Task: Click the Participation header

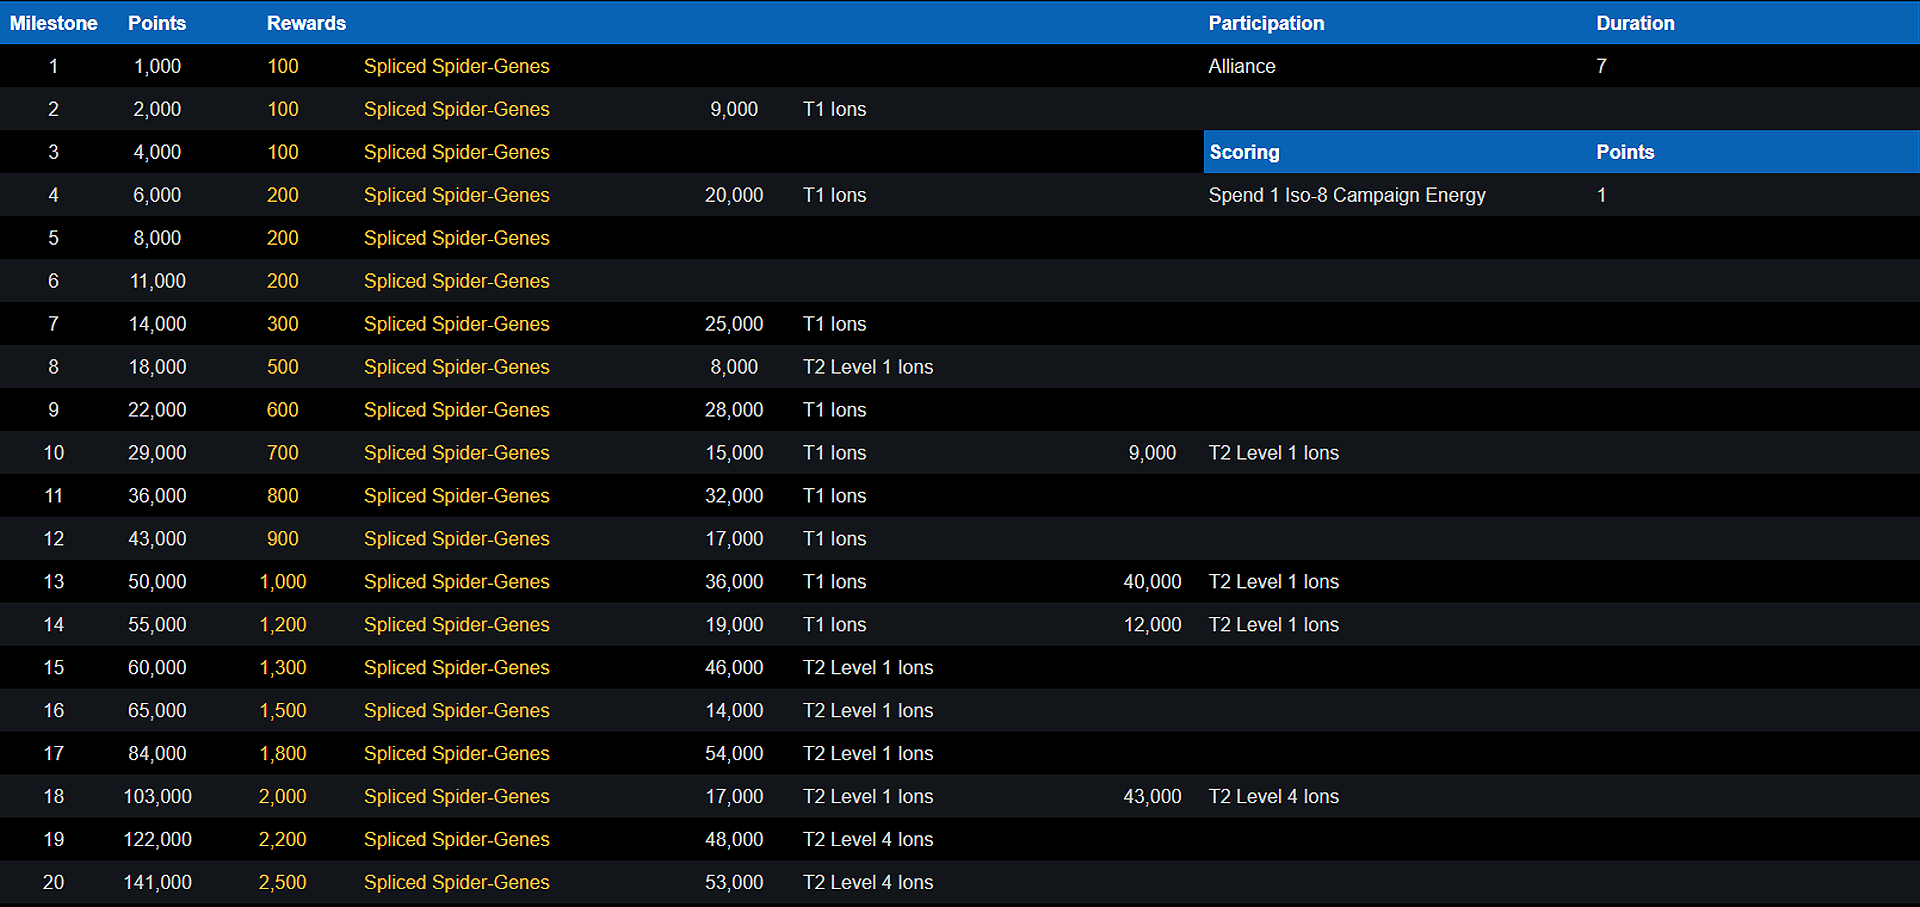Action: pyautogui.click(x=1266, y=23)
